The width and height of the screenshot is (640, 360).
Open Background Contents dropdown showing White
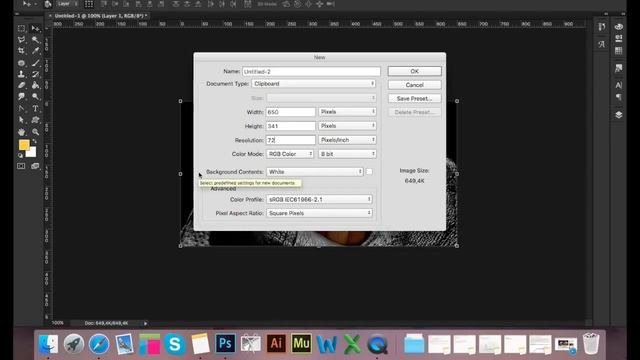(315, 172)
